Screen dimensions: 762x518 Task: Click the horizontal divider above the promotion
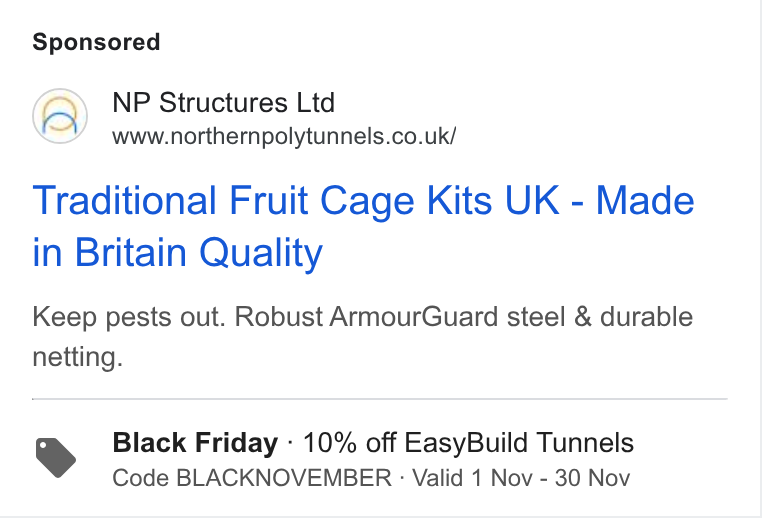point(380,399)
